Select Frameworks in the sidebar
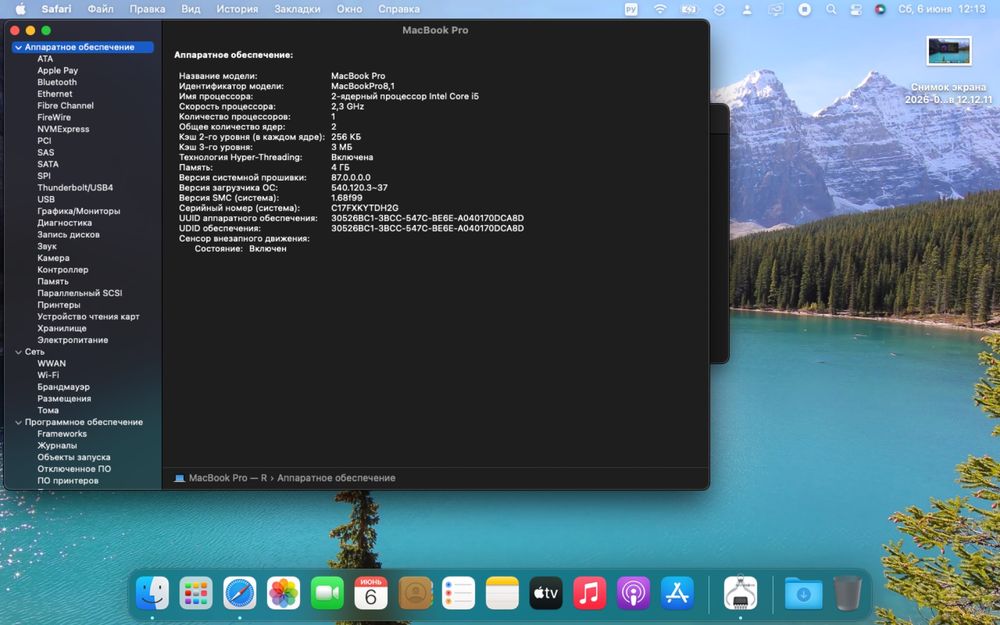The image size is (1000, 625). tap(62, 434)
